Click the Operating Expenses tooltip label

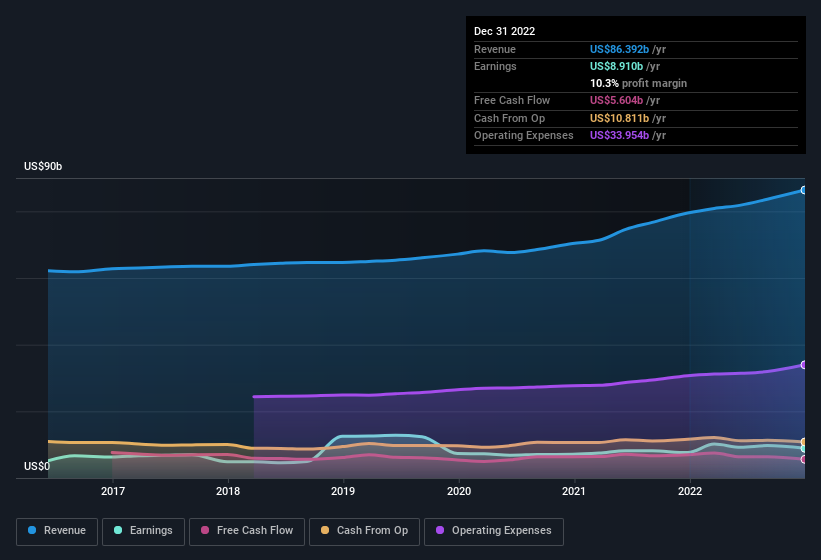(x=524, y=136)
